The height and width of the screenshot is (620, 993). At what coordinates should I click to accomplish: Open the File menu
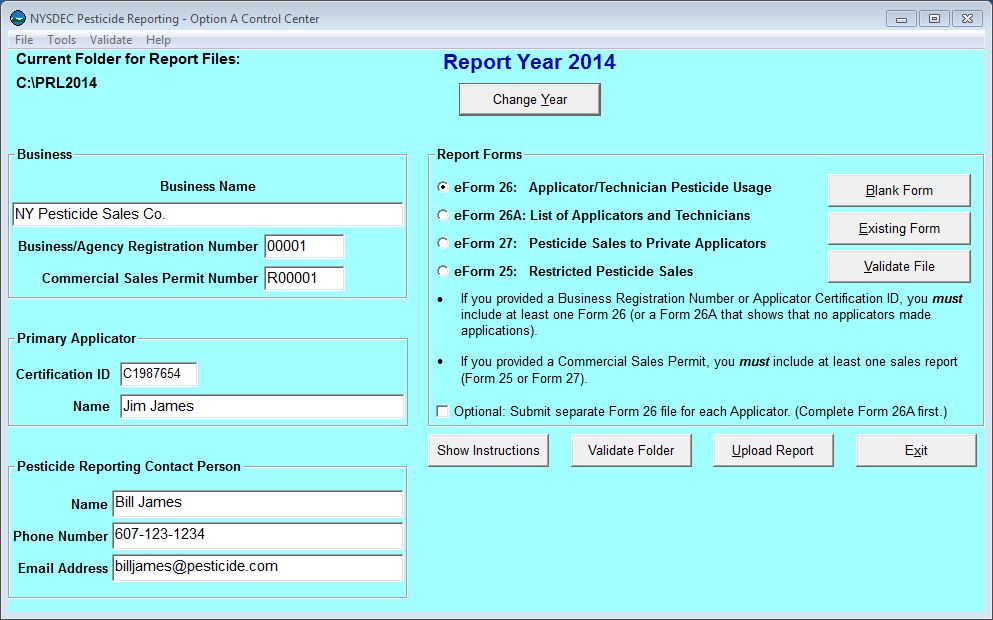pyautogui.click(x=24, y=40)
